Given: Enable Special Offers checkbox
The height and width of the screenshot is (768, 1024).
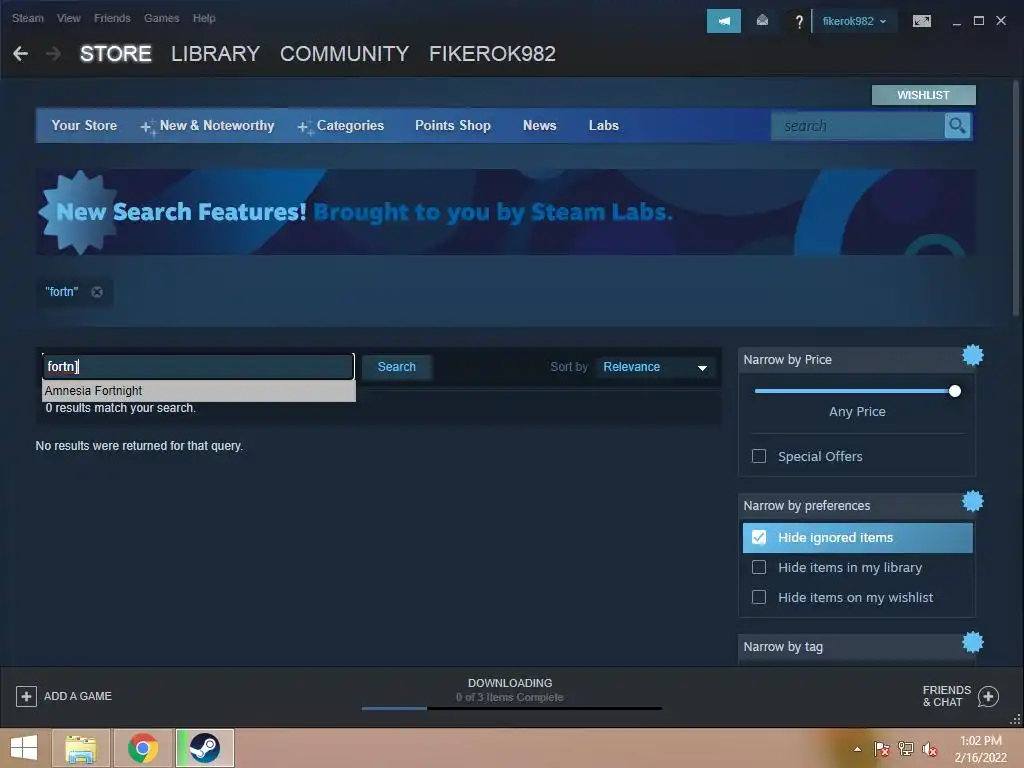Looking at the screenshot, I should pos(759,456).
